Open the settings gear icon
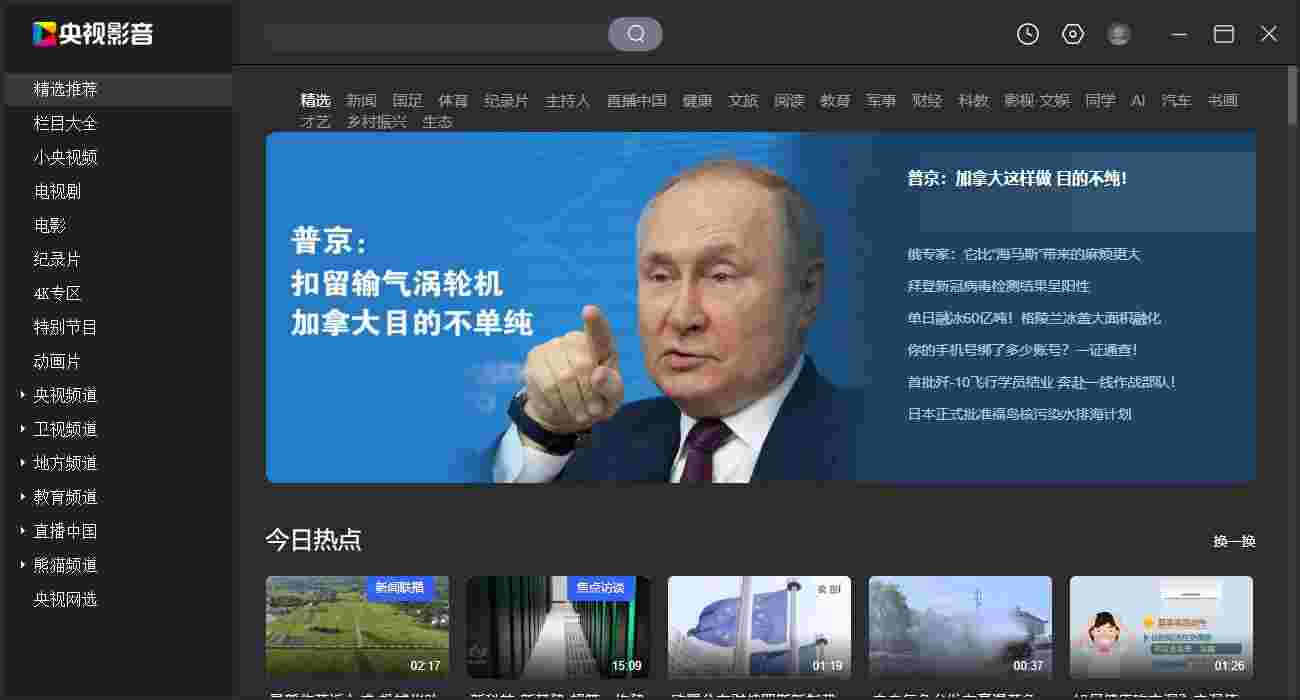This screenshot has width=1300, height=700. pos(1072,33)
